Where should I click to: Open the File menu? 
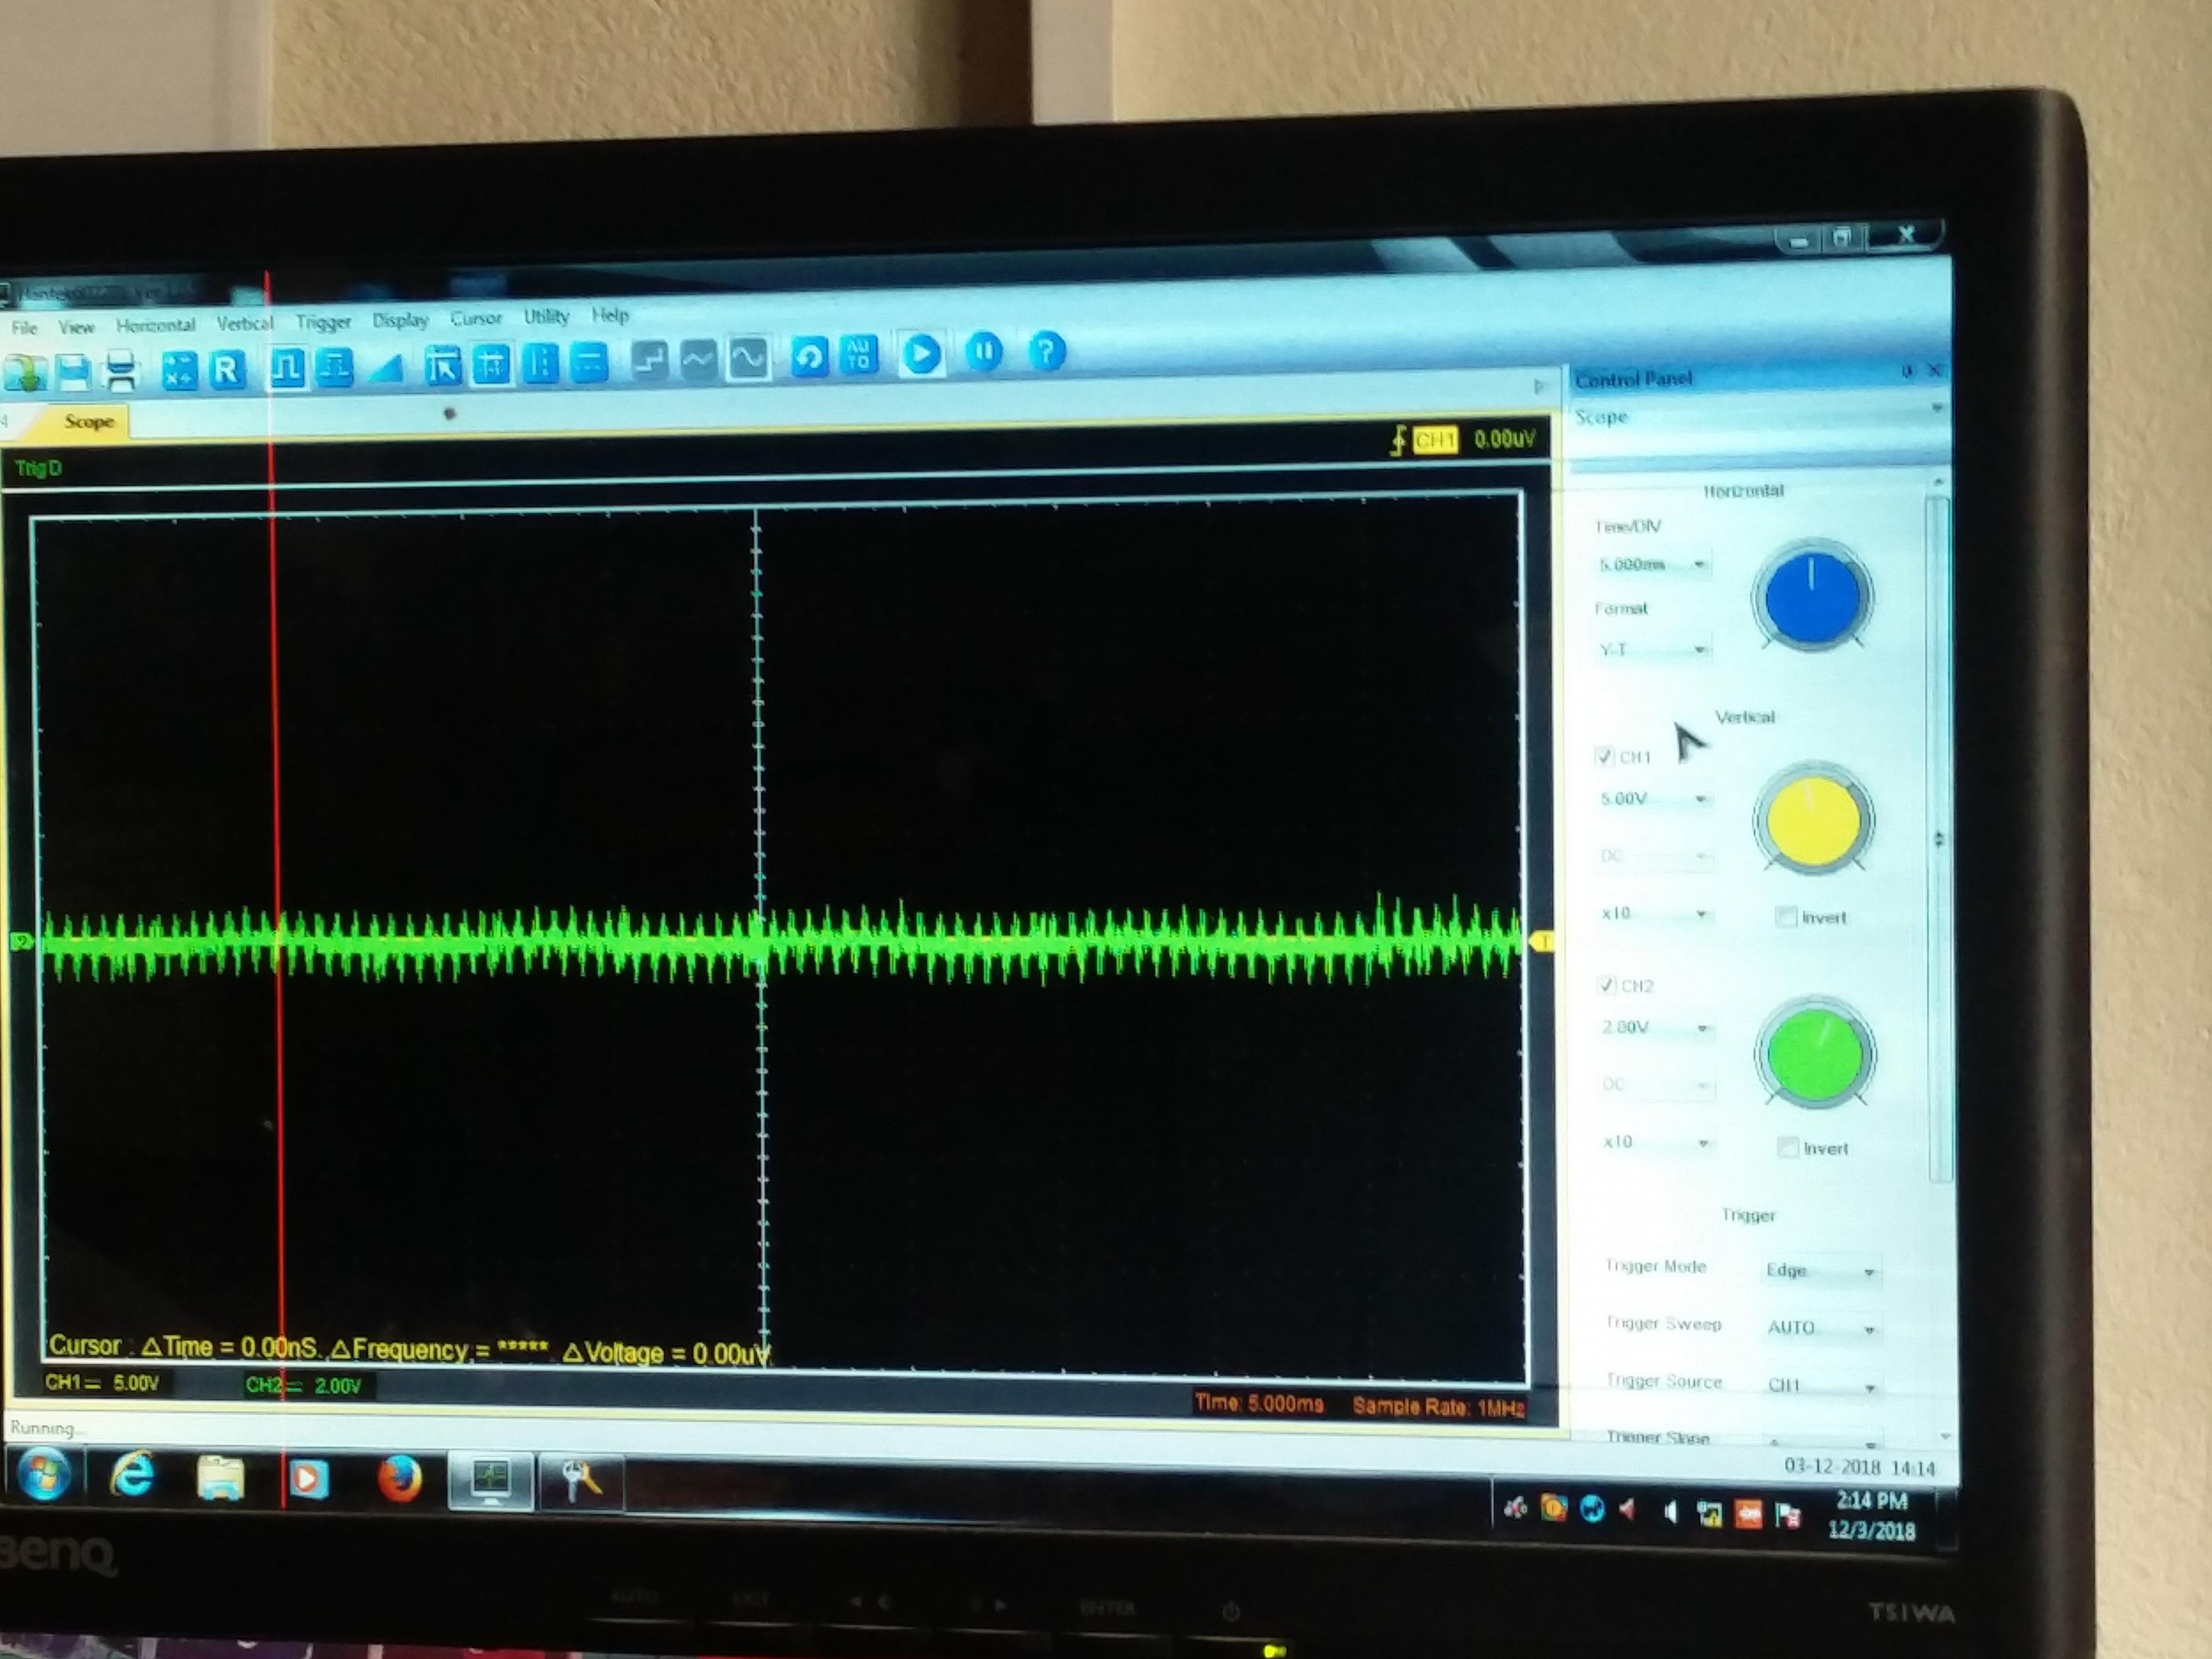click(x=24, y=327)
